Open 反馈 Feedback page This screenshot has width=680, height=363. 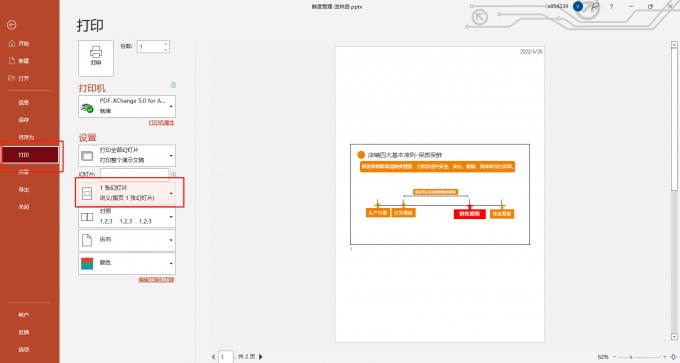[24, 332]
